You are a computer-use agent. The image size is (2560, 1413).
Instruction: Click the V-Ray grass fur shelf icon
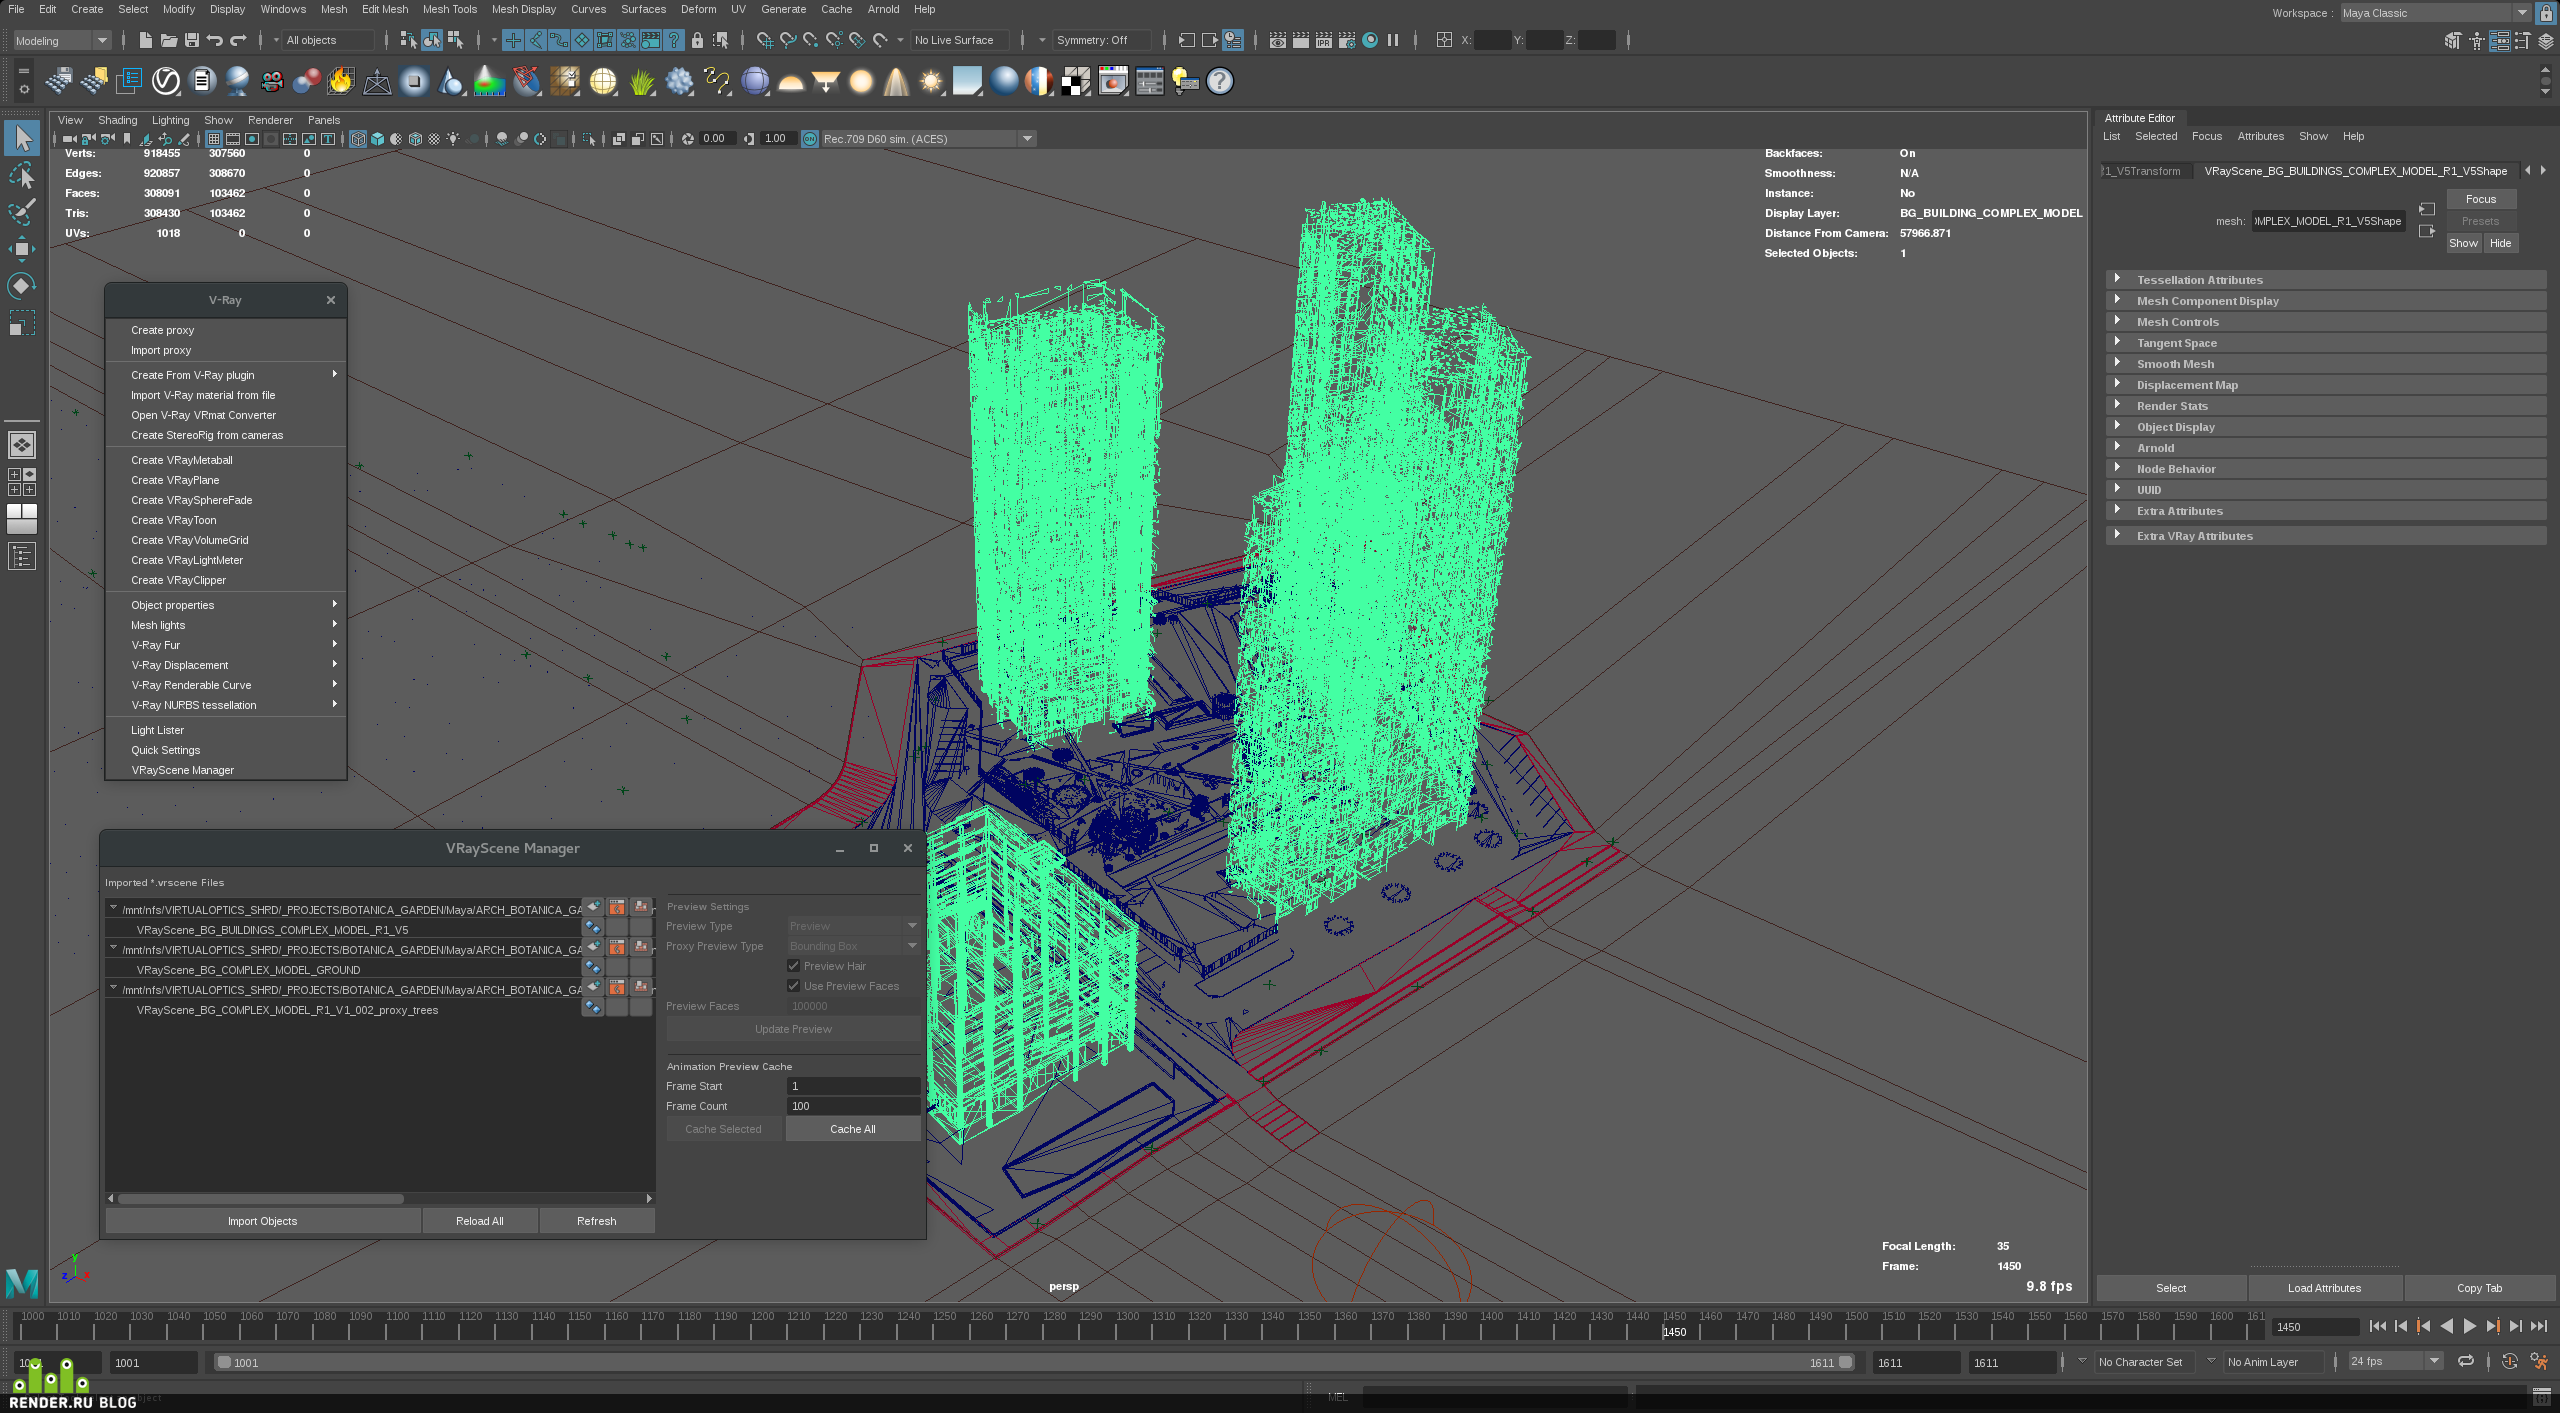pyautogui.click(x=642, y=81)
